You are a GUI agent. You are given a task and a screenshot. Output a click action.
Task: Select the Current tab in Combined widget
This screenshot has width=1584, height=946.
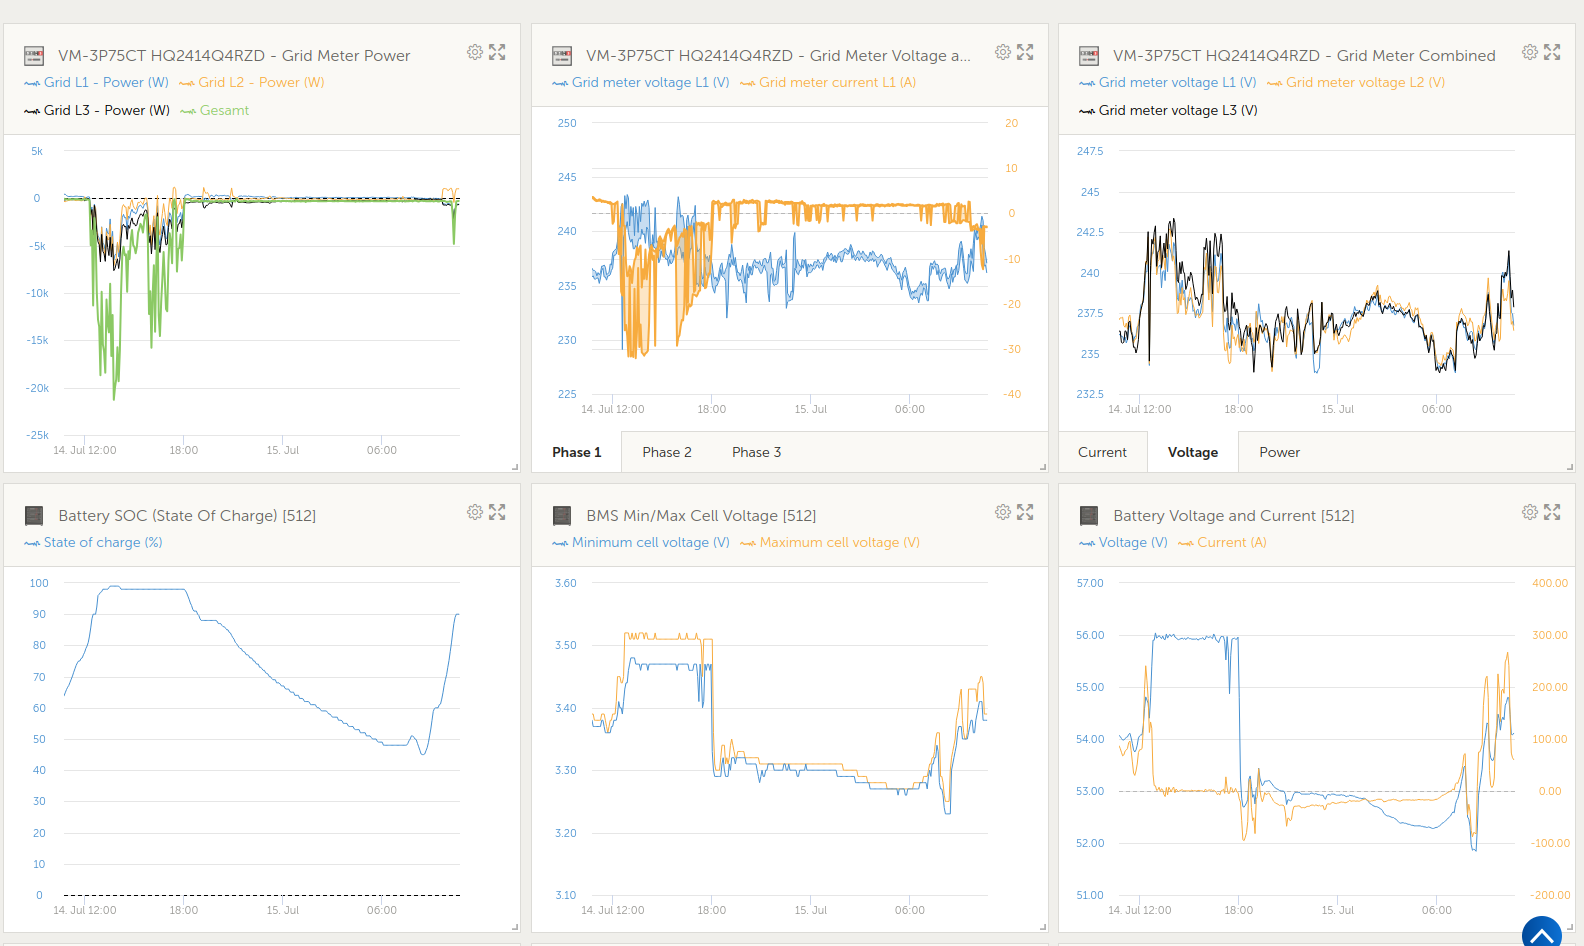point(1102,453)
